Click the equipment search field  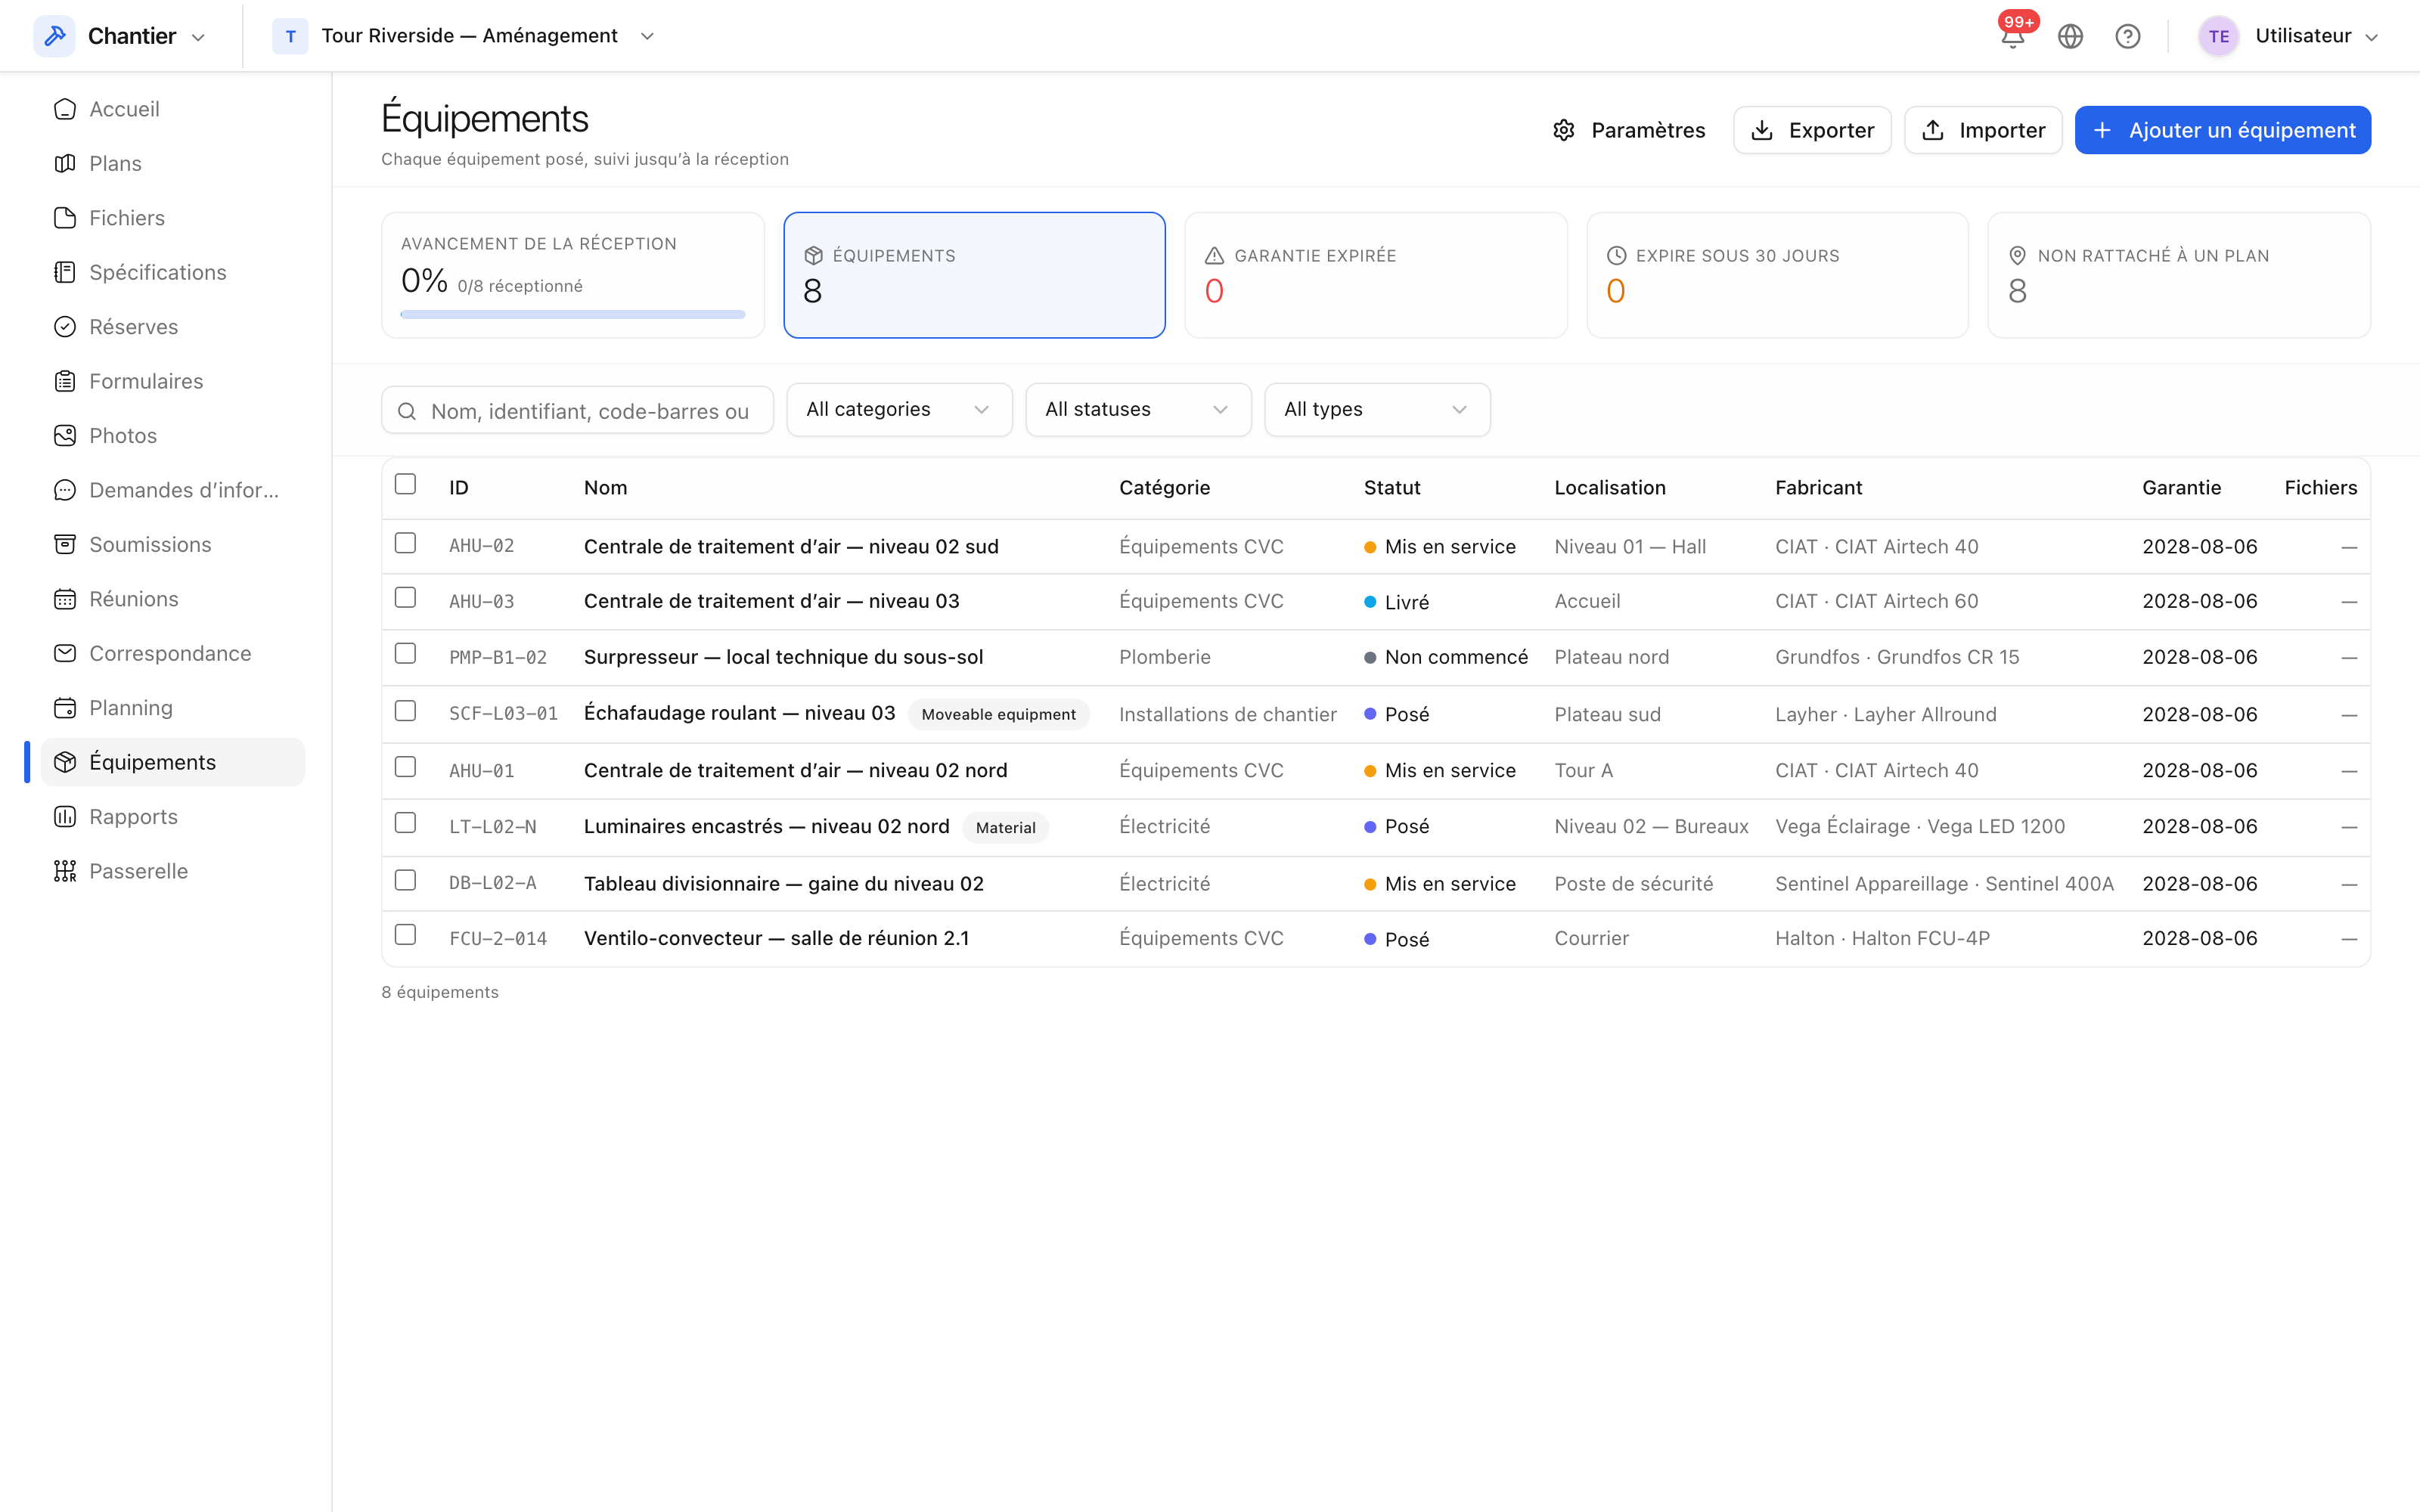578,411
